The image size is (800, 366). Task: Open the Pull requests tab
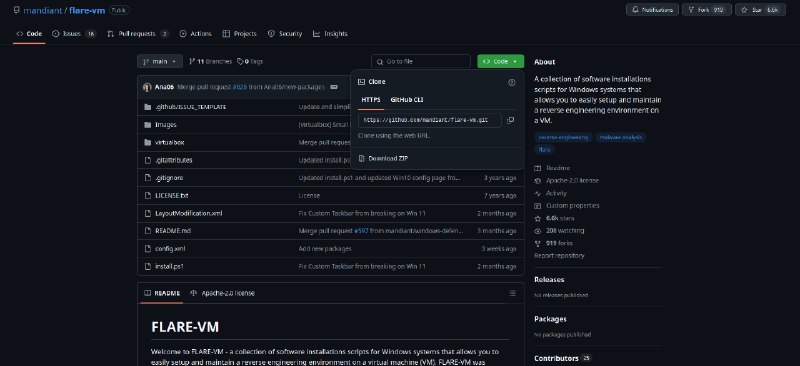coord(138,34)
